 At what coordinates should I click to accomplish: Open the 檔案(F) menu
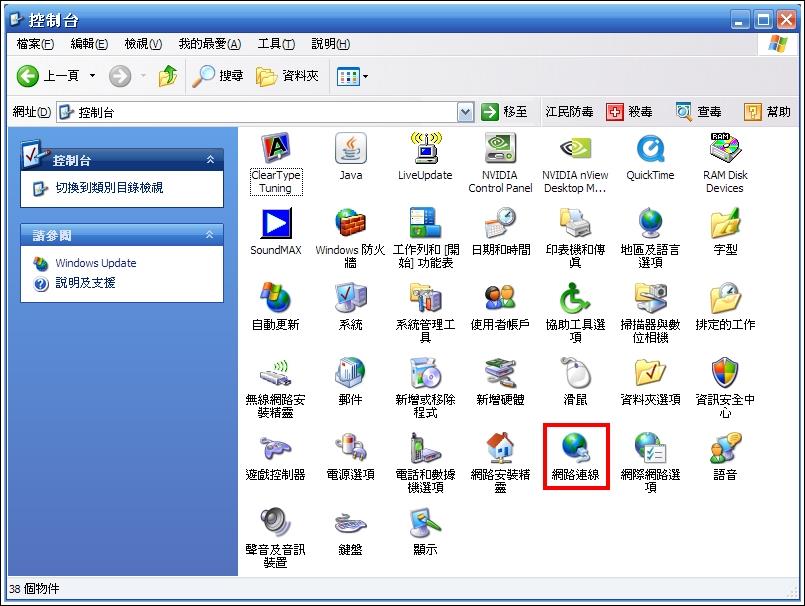[x=35, y=44]
